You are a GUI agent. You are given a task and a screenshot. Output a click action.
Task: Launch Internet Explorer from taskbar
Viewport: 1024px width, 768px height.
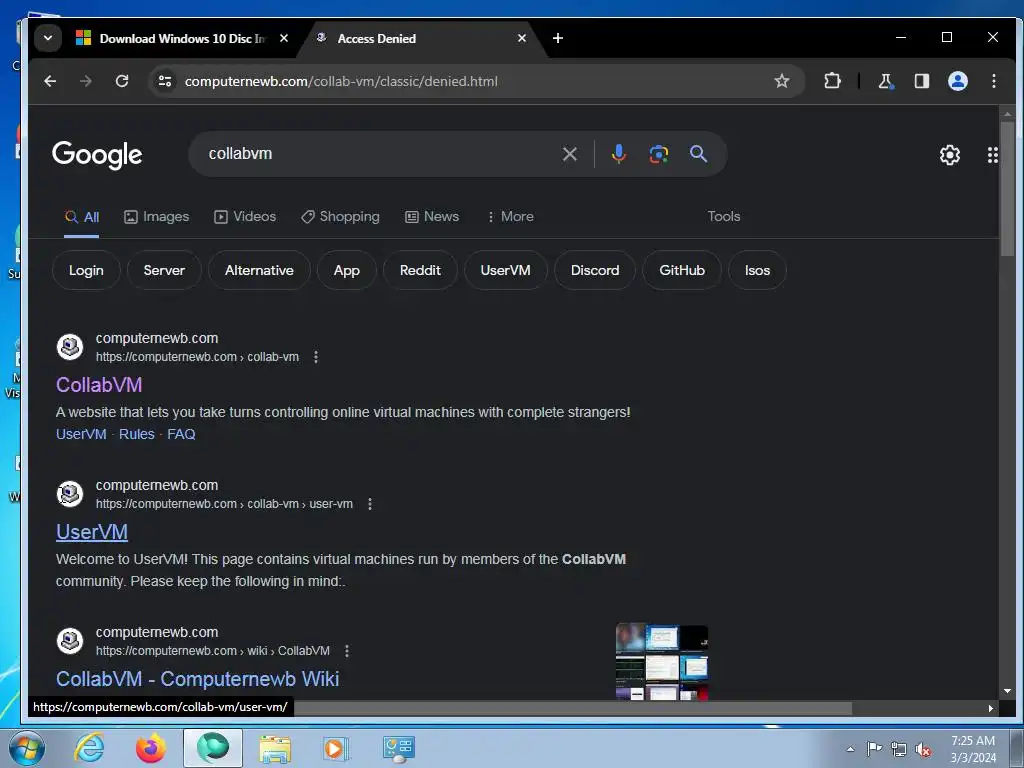pos(89,748)
